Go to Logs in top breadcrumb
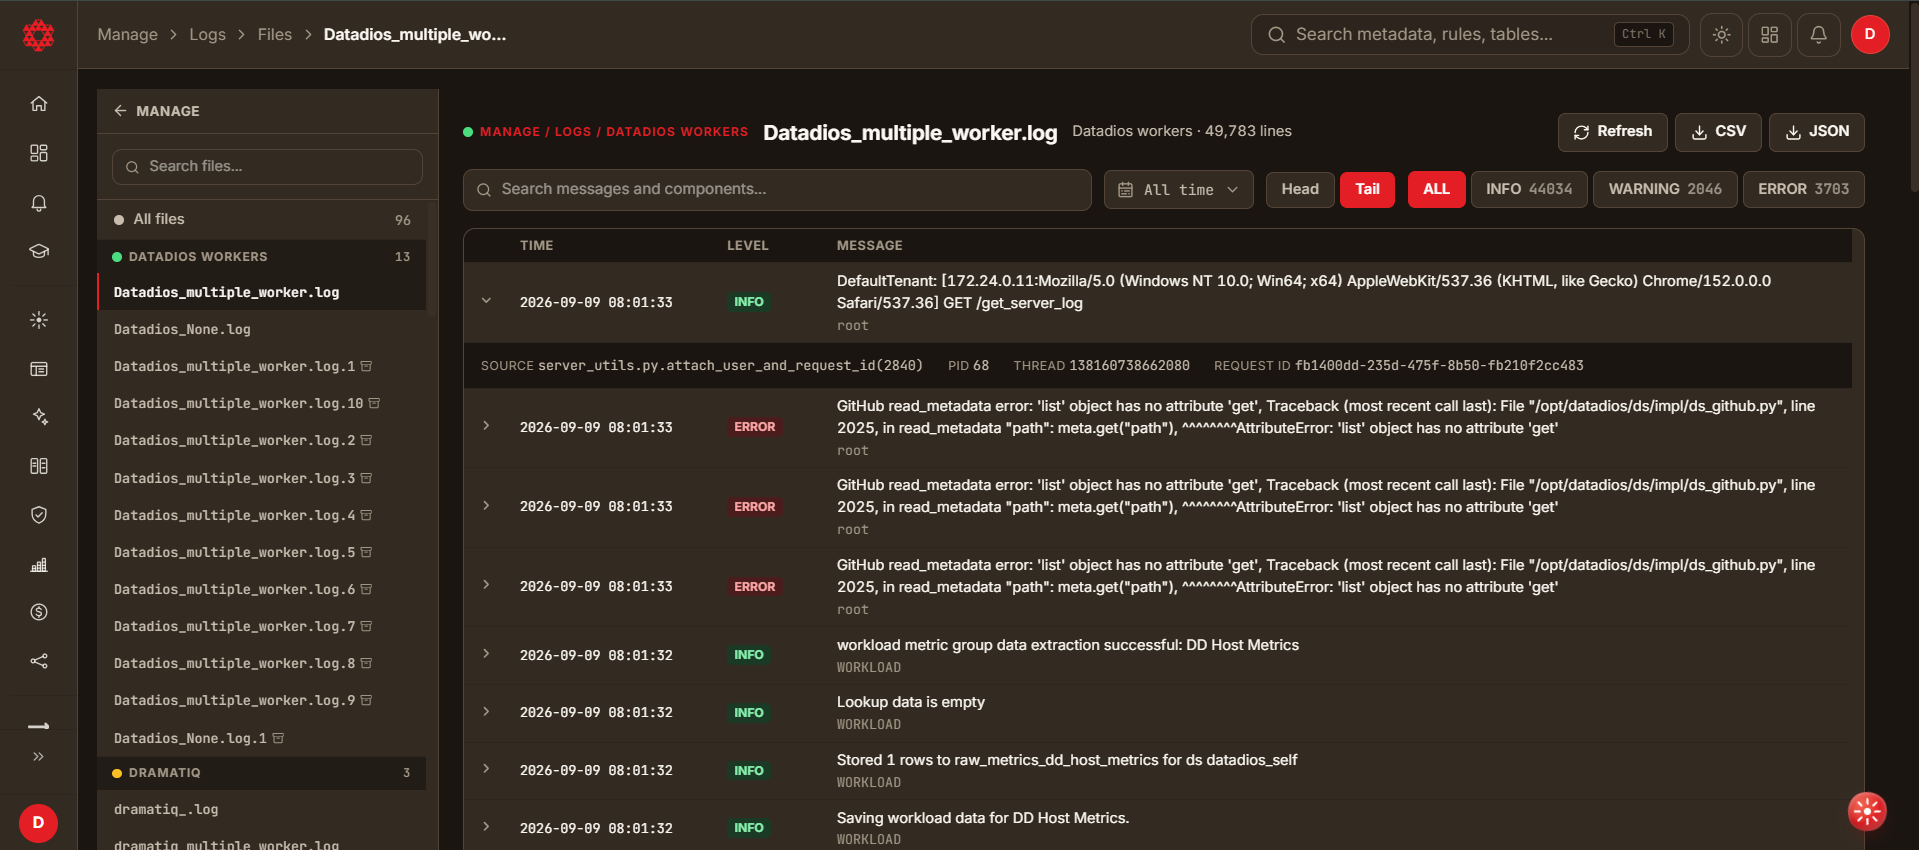 [208, 35]
